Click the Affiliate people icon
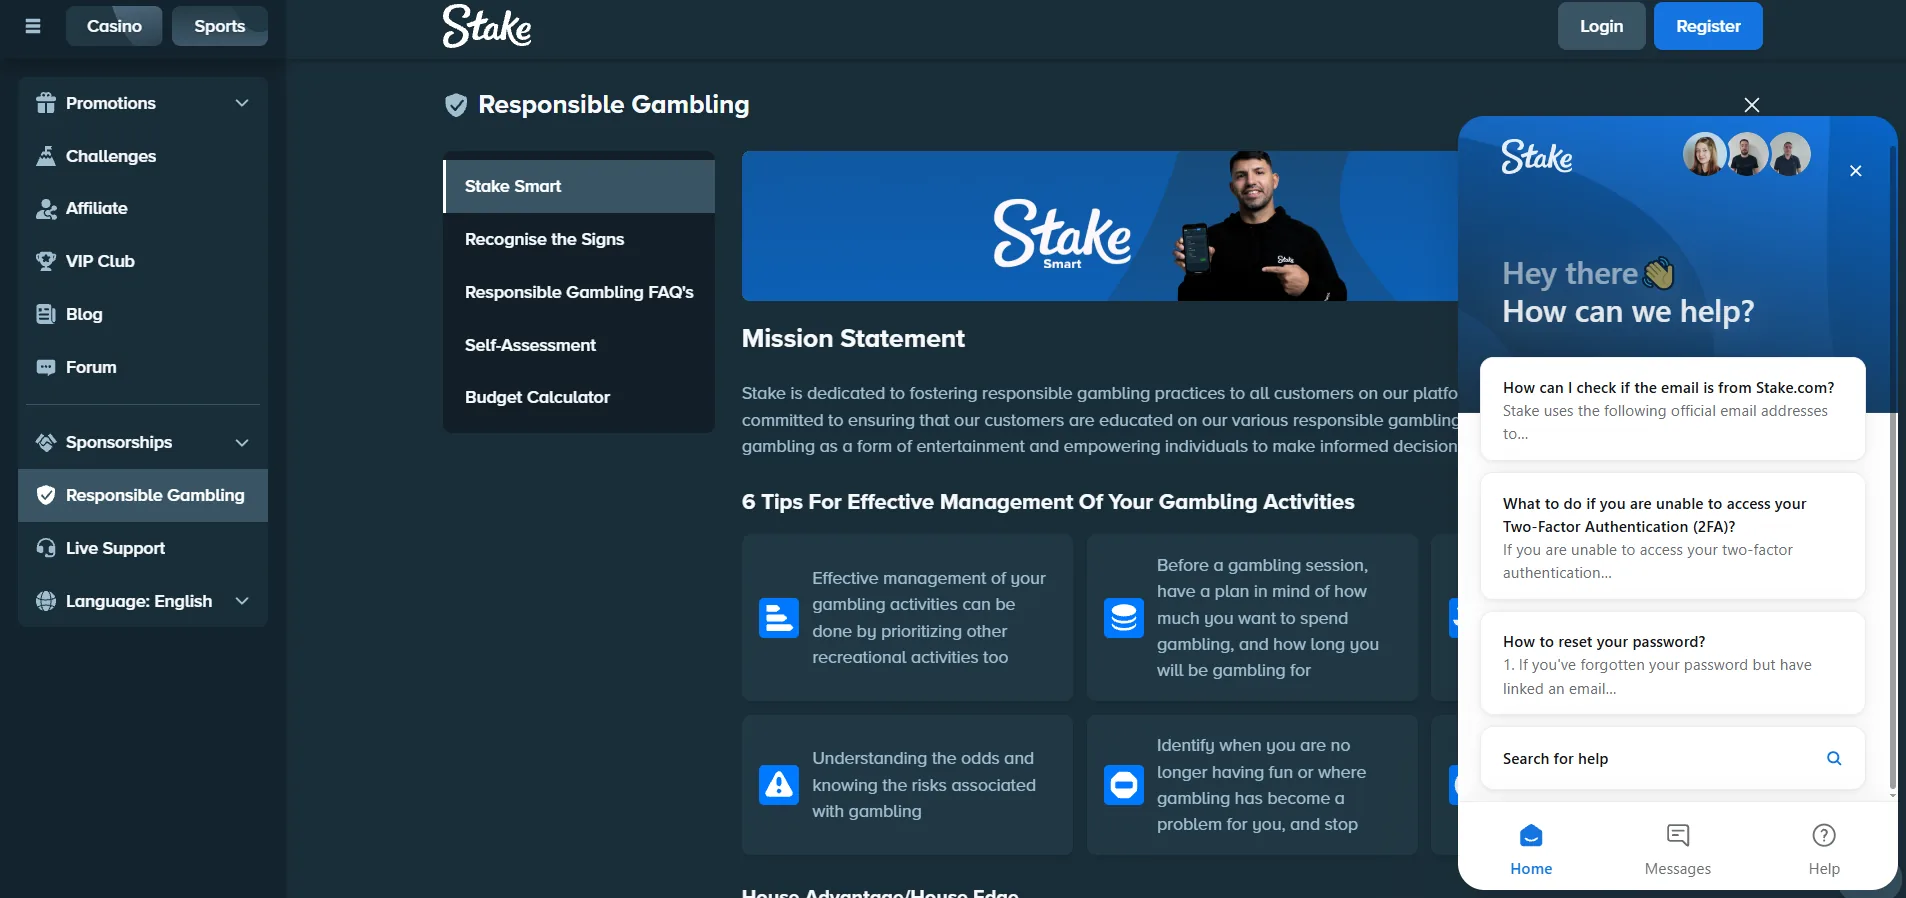 click(x=46, y=208)
